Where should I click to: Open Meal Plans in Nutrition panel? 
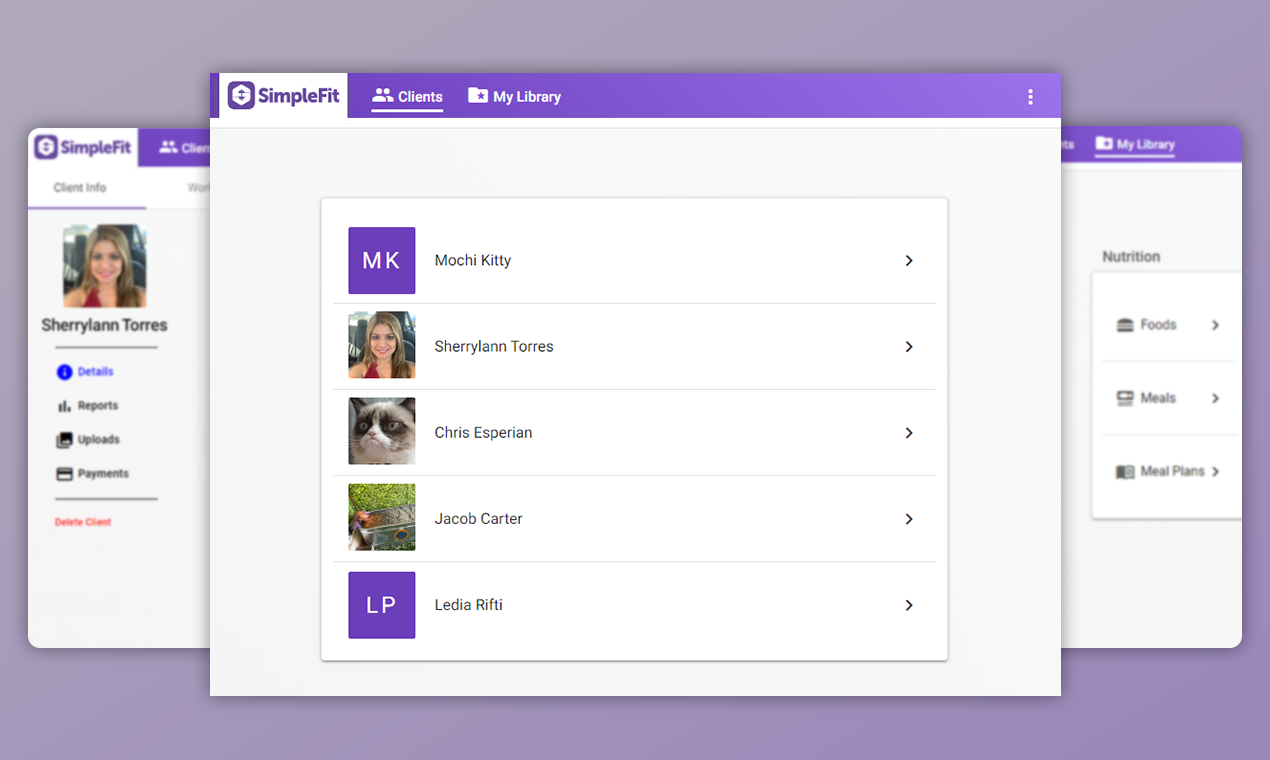pyautogui.click(x=1172, y=471)
